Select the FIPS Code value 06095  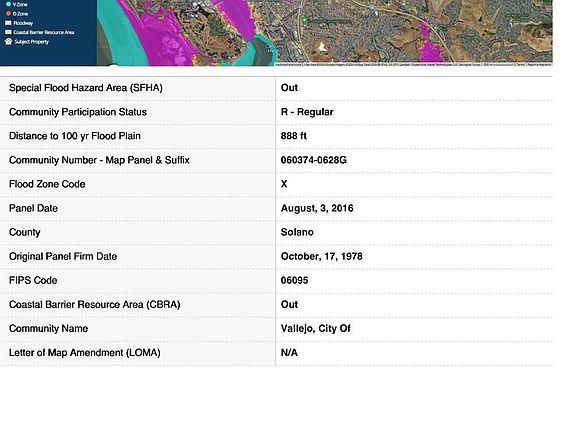[294, 280]
